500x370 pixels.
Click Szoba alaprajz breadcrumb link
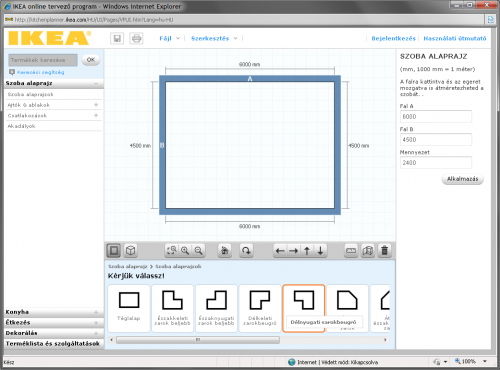[128, 266]
